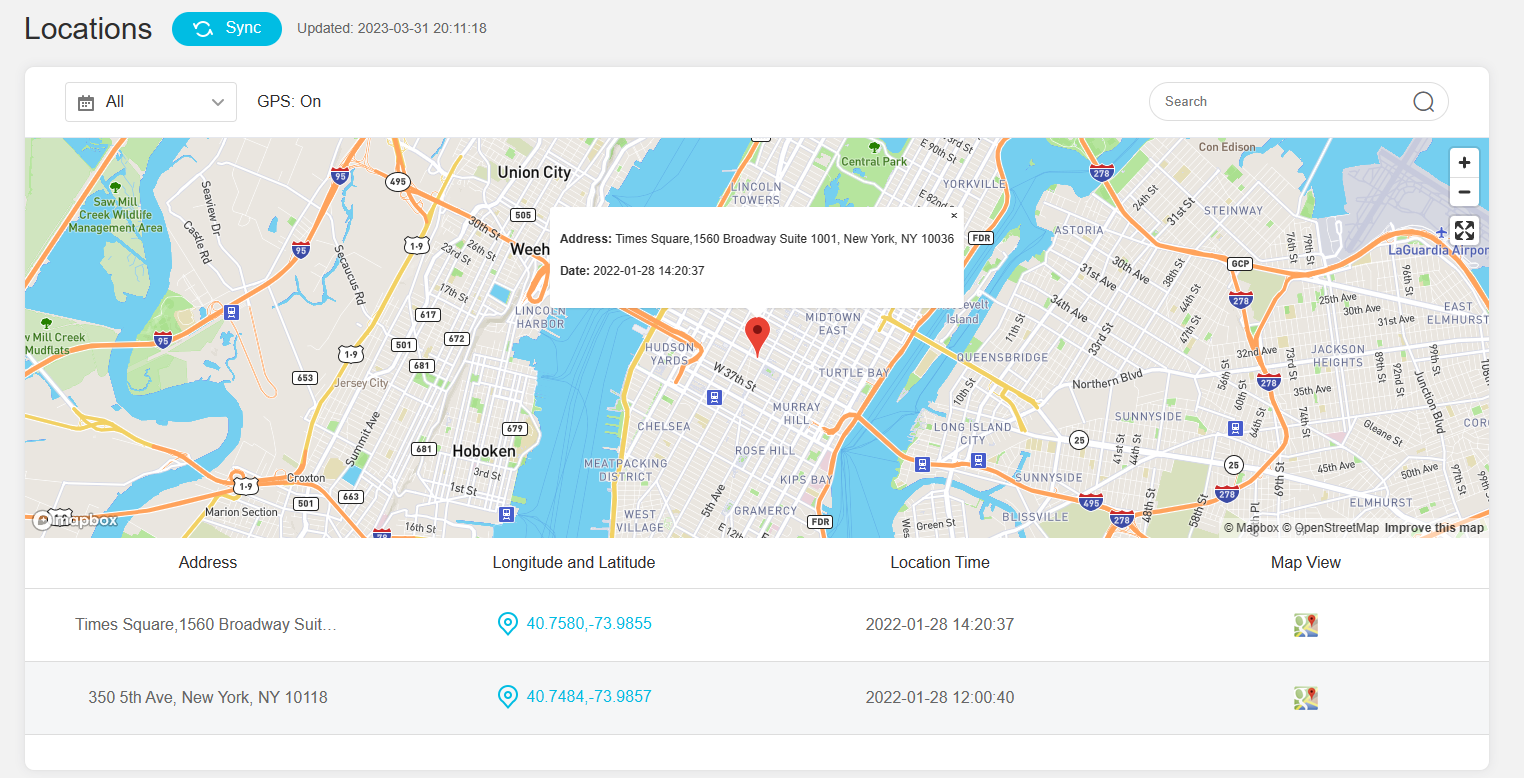Click the Queensbridge map label
1524x778 pixels.
tap(1002, 357)
